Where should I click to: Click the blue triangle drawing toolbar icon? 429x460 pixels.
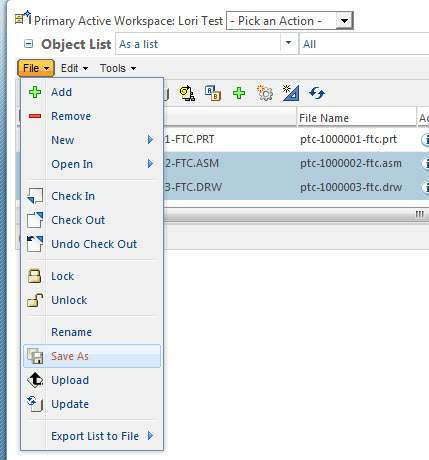[x=291, y=93]
